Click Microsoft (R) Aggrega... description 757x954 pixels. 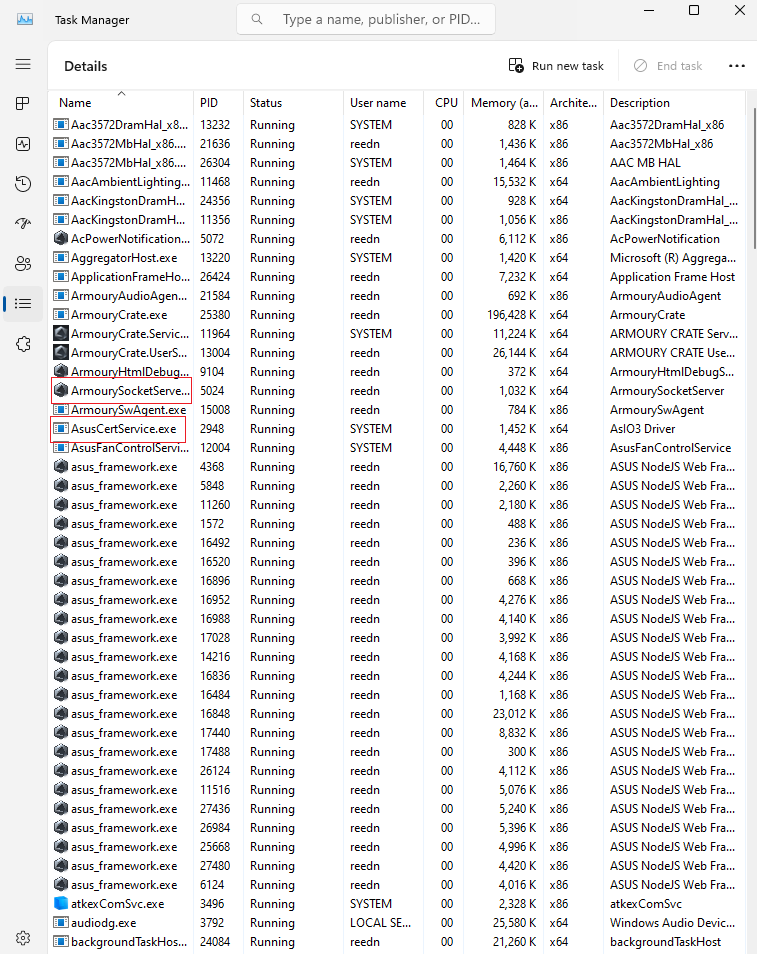[672, 257]
